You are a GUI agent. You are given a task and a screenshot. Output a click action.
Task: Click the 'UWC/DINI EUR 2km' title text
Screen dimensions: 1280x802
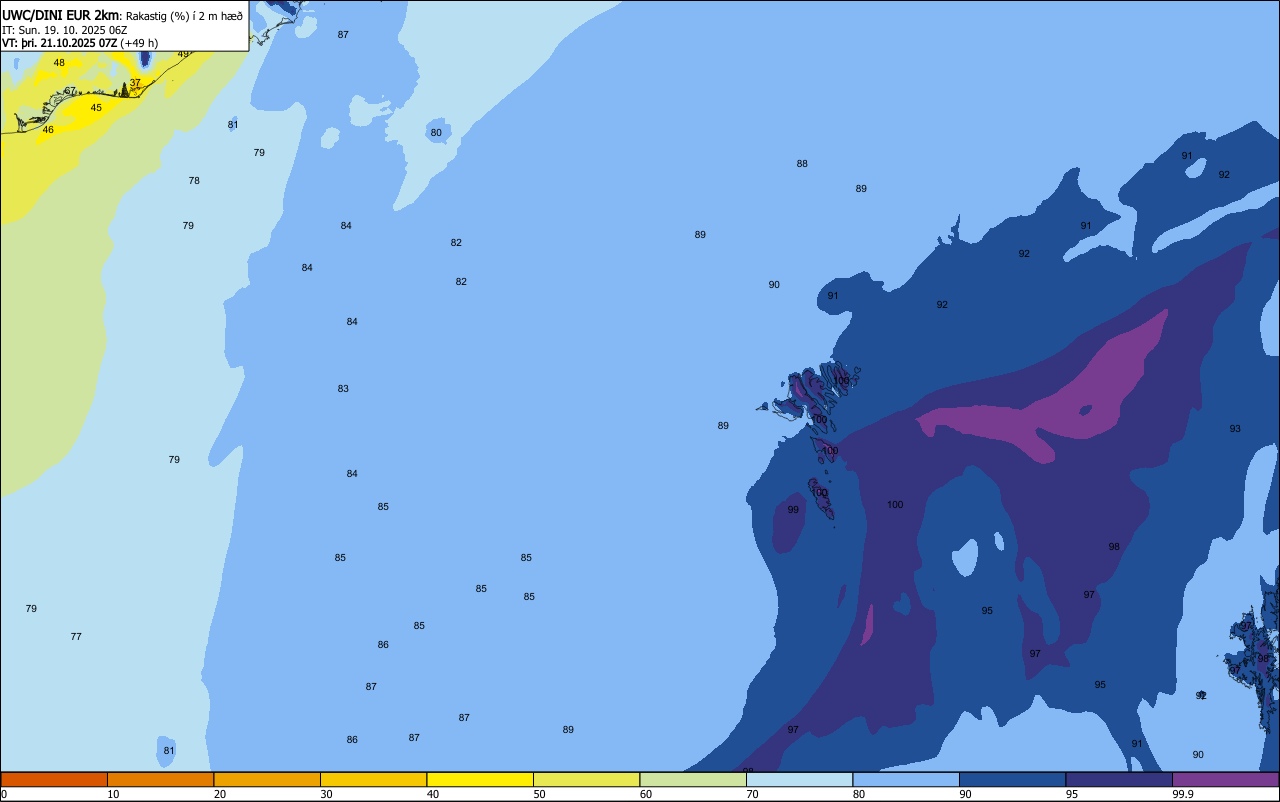pos(60,15)
